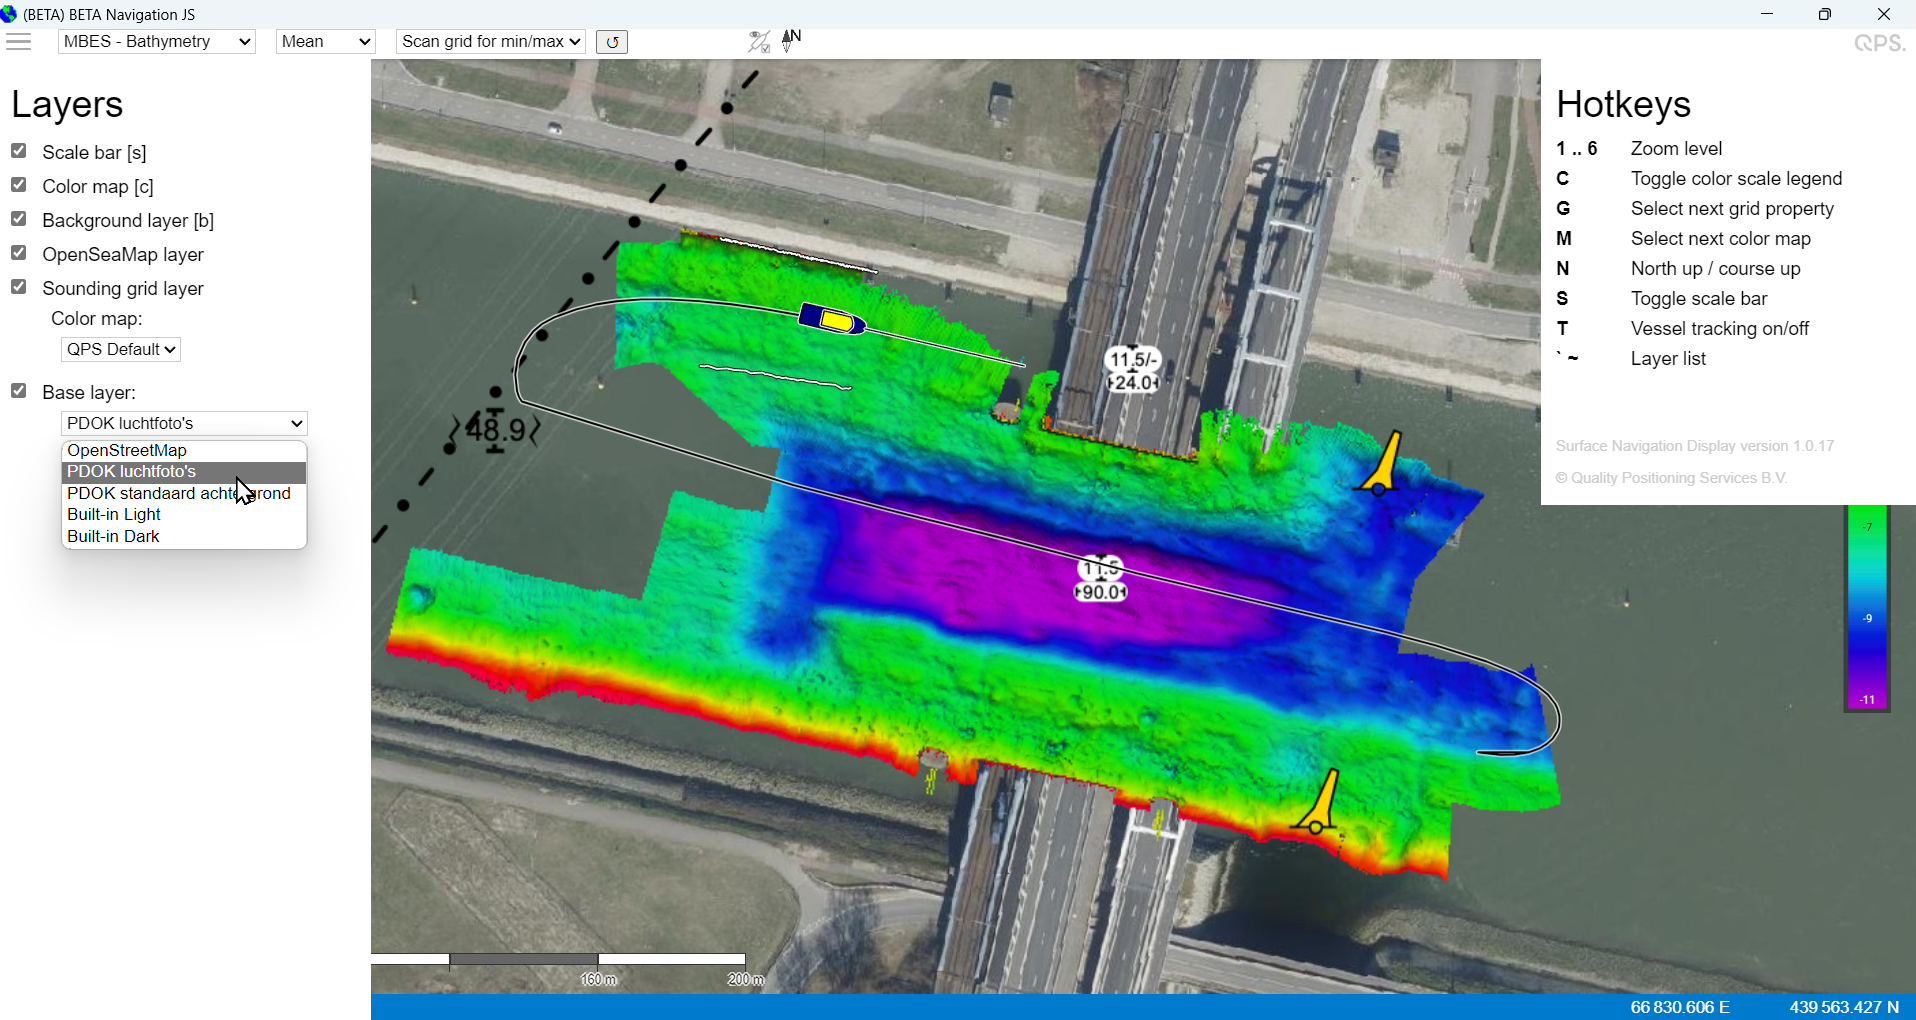The height and width of the screenshot is (1020, 1916).
Task: Expand the Mean grid property dropdown
Action: [325, 42]
